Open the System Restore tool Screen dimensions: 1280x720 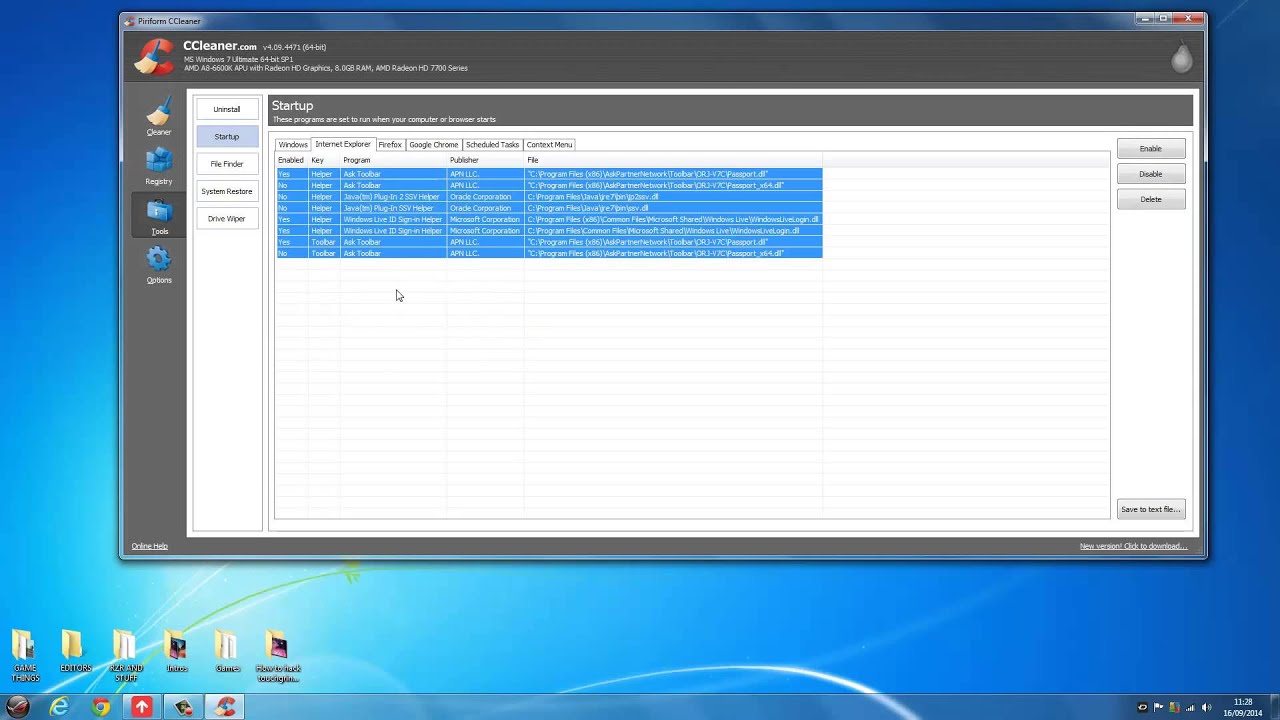(x=227, y=191)
